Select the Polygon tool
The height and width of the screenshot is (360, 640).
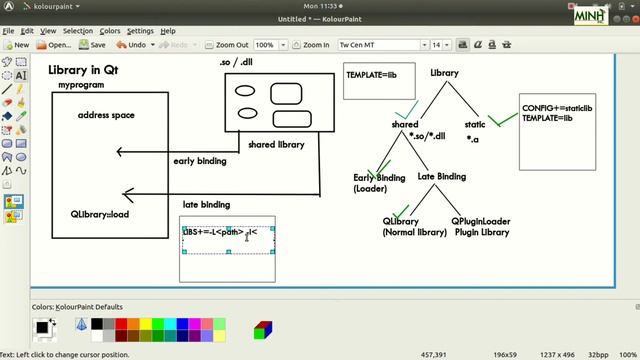click(x=7, y=157)
